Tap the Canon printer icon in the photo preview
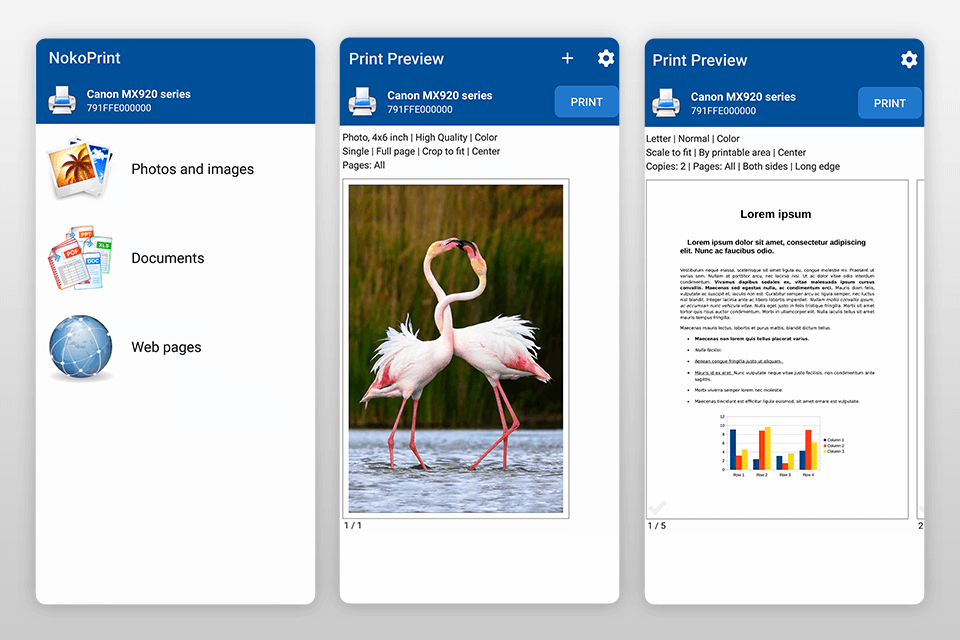 [x=363, y=100]
